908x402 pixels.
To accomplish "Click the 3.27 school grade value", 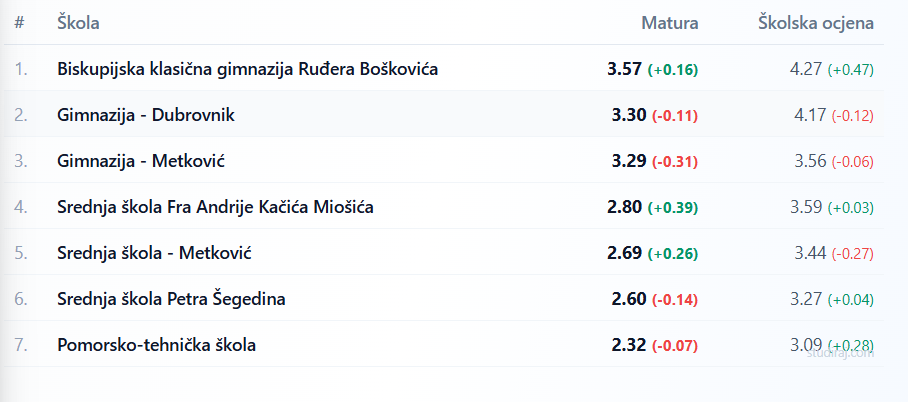I will (x=806, y=299).
